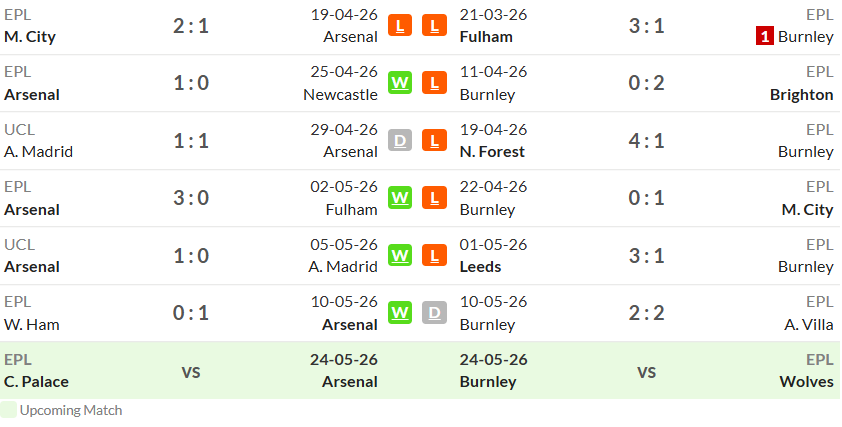Click the W badge for Arsenal vs Fulham 3:0

(x=400, y=198)
